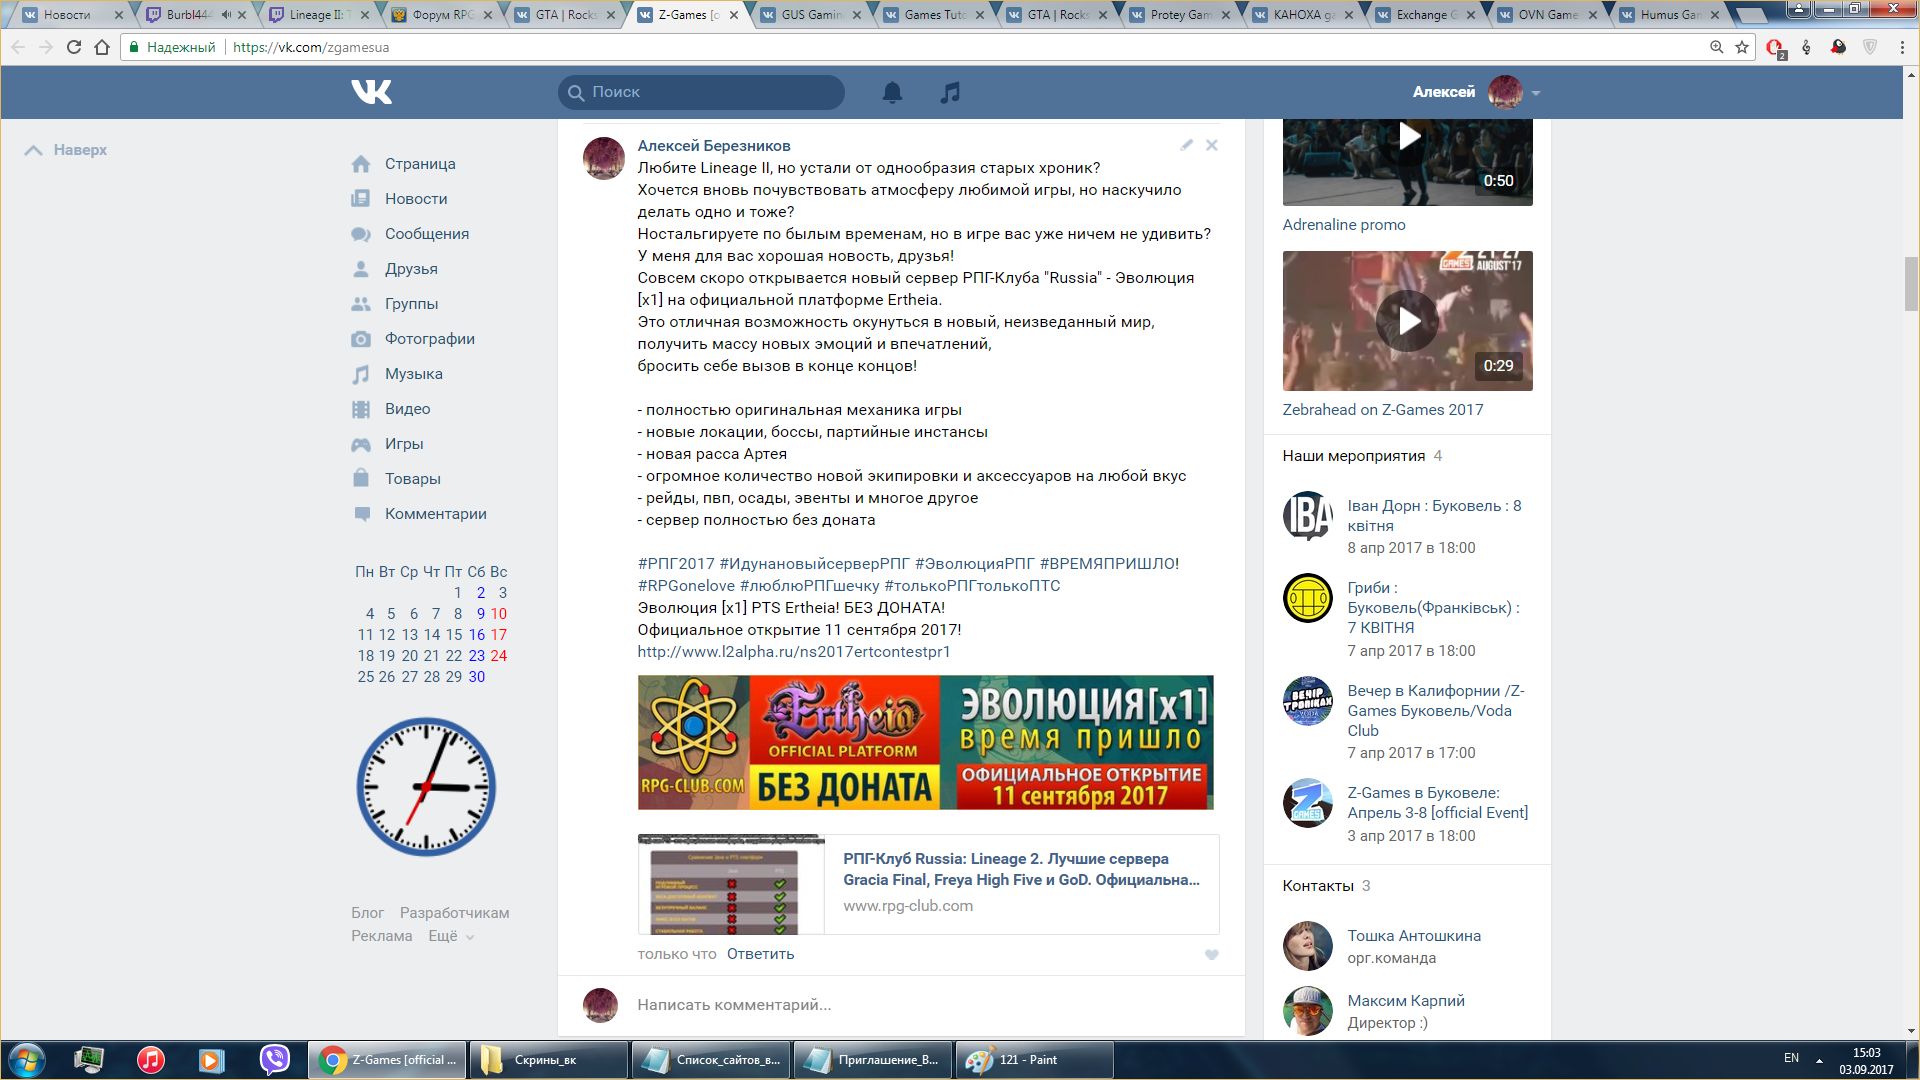Image resolution: width=1920 pixels, height=1080 pixels.
Task: Click edit pencil icon on post
Action: tap(1186, 145)
